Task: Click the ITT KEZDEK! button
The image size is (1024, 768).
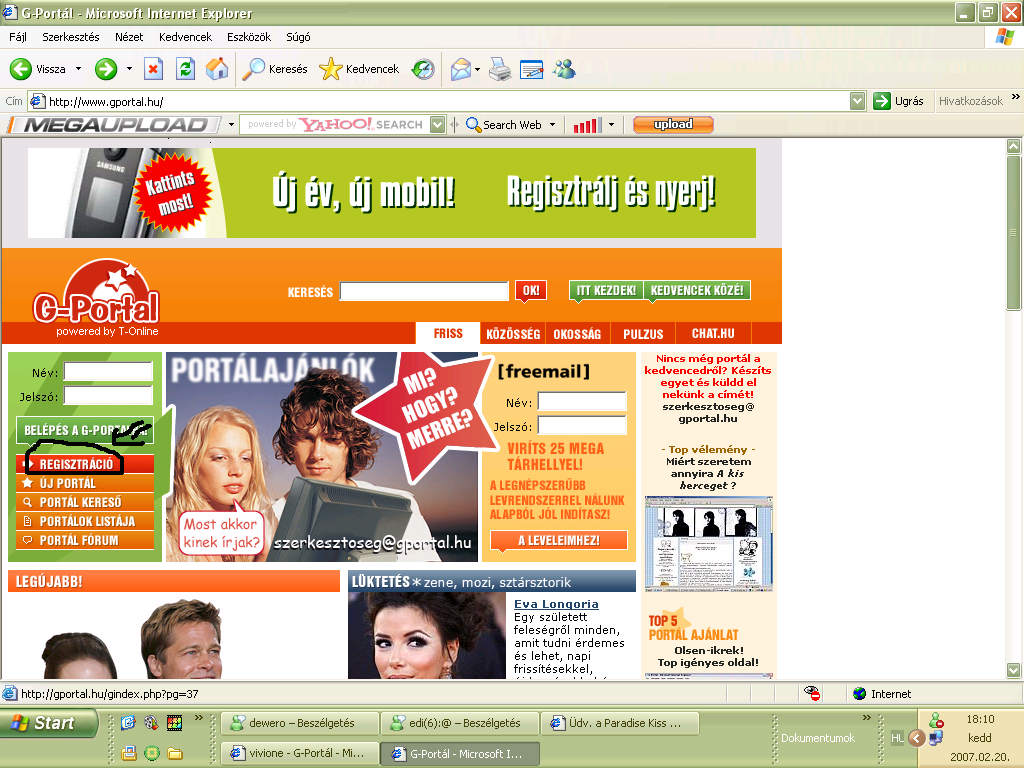Action: pos(606,291)
